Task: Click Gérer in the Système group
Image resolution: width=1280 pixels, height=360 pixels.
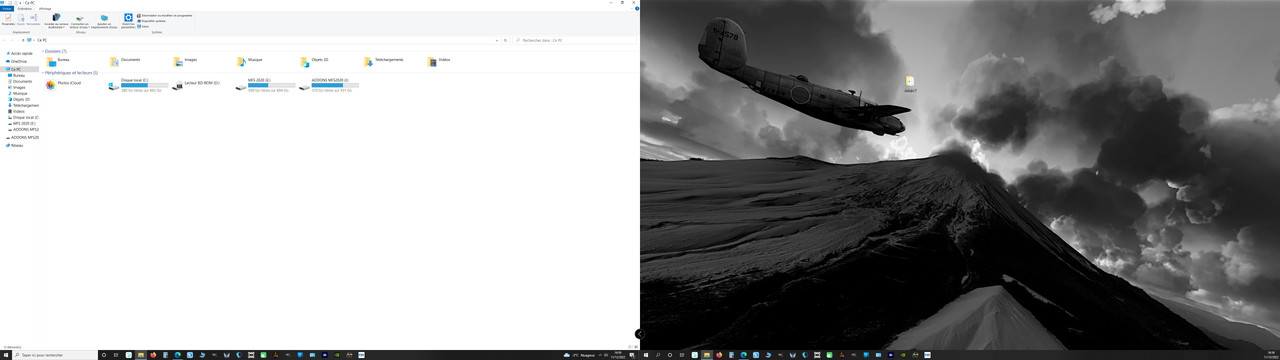Action: coord(143,26)
